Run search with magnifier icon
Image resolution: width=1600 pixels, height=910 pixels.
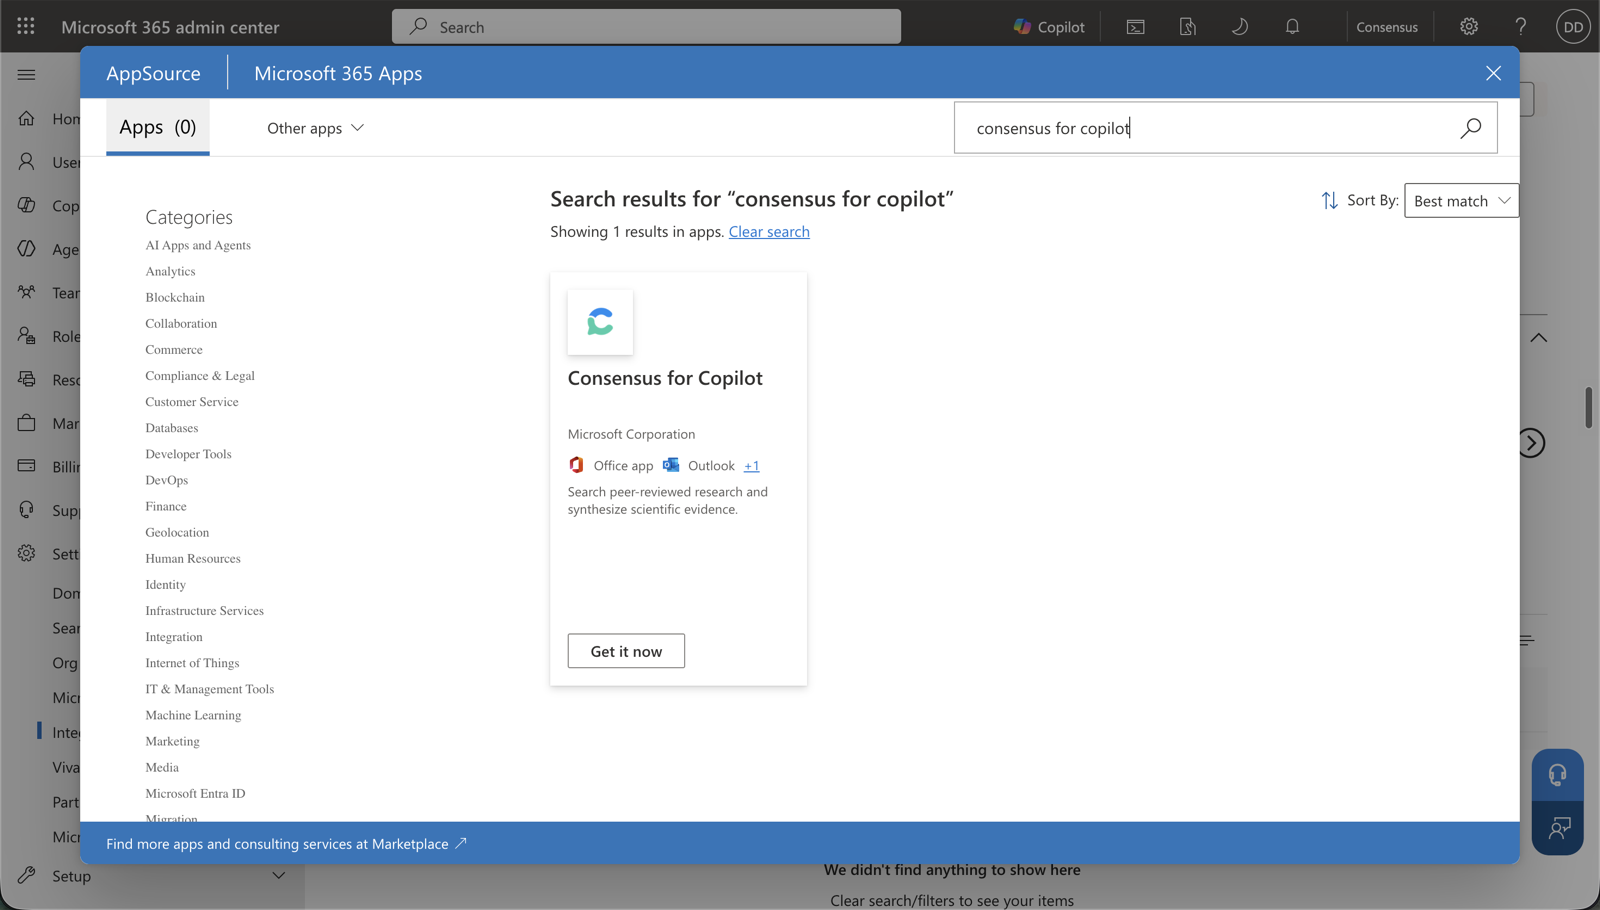1470,128
